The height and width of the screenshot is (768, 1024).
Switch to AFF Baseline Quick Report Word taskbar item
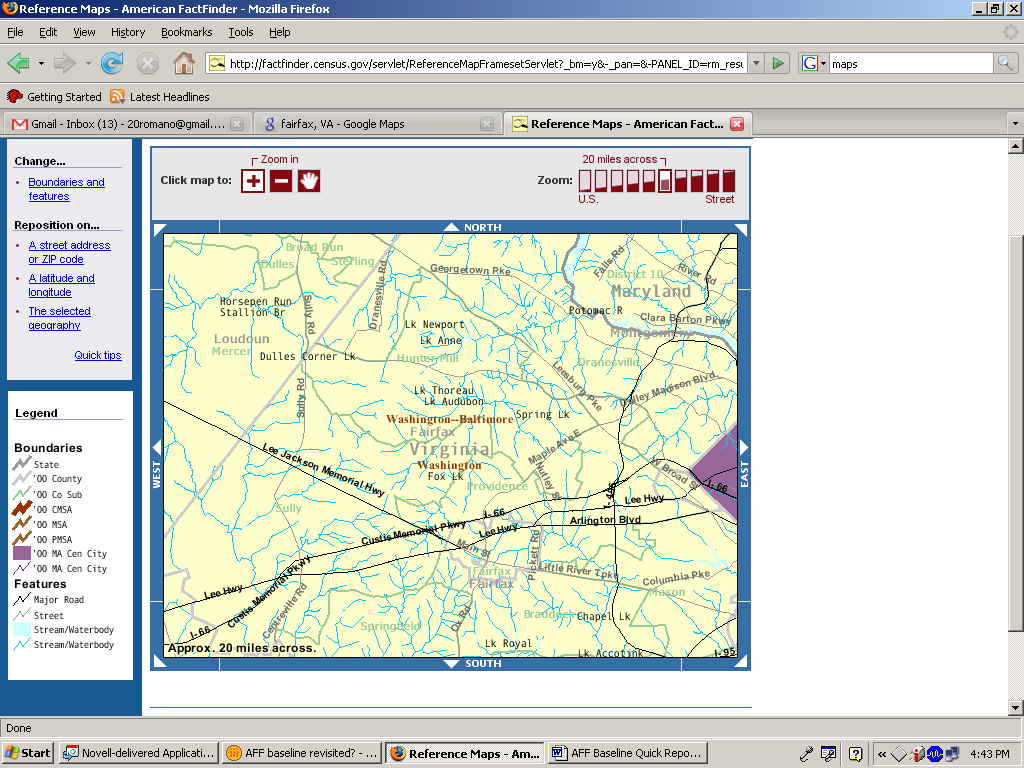click(628, 753)
